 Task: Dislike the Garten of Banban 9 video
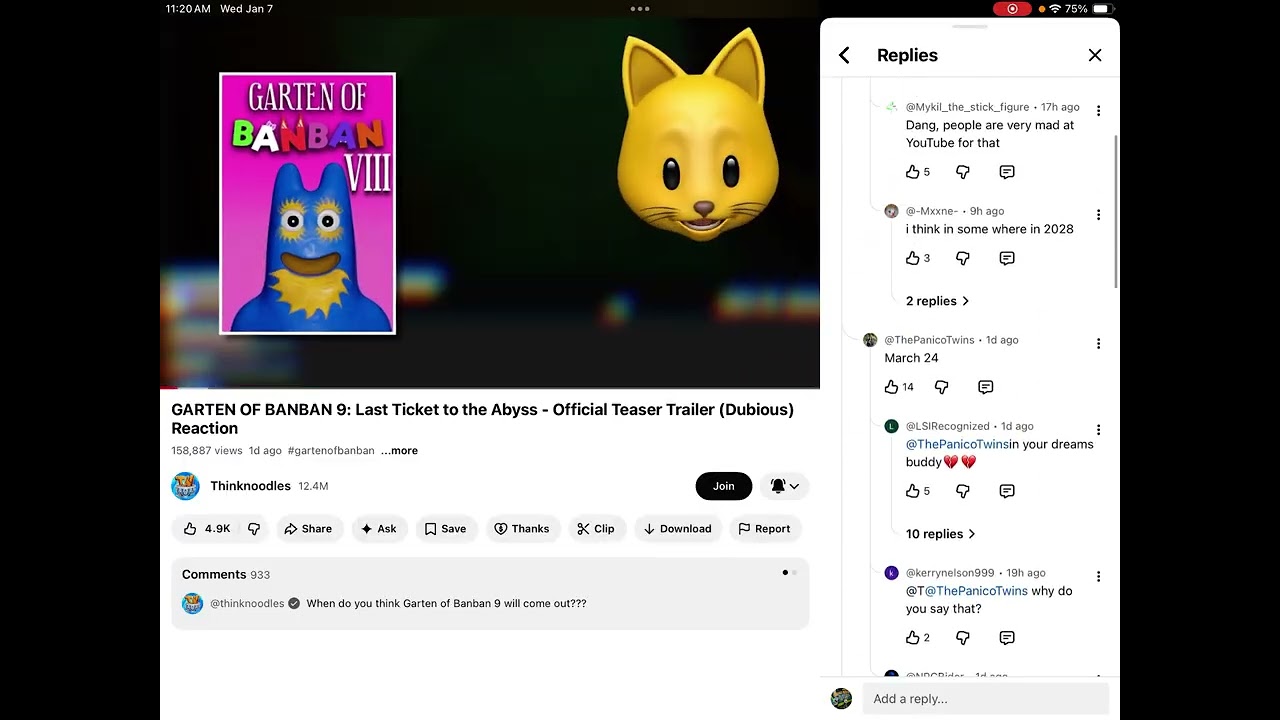click(x=254, y=529)
